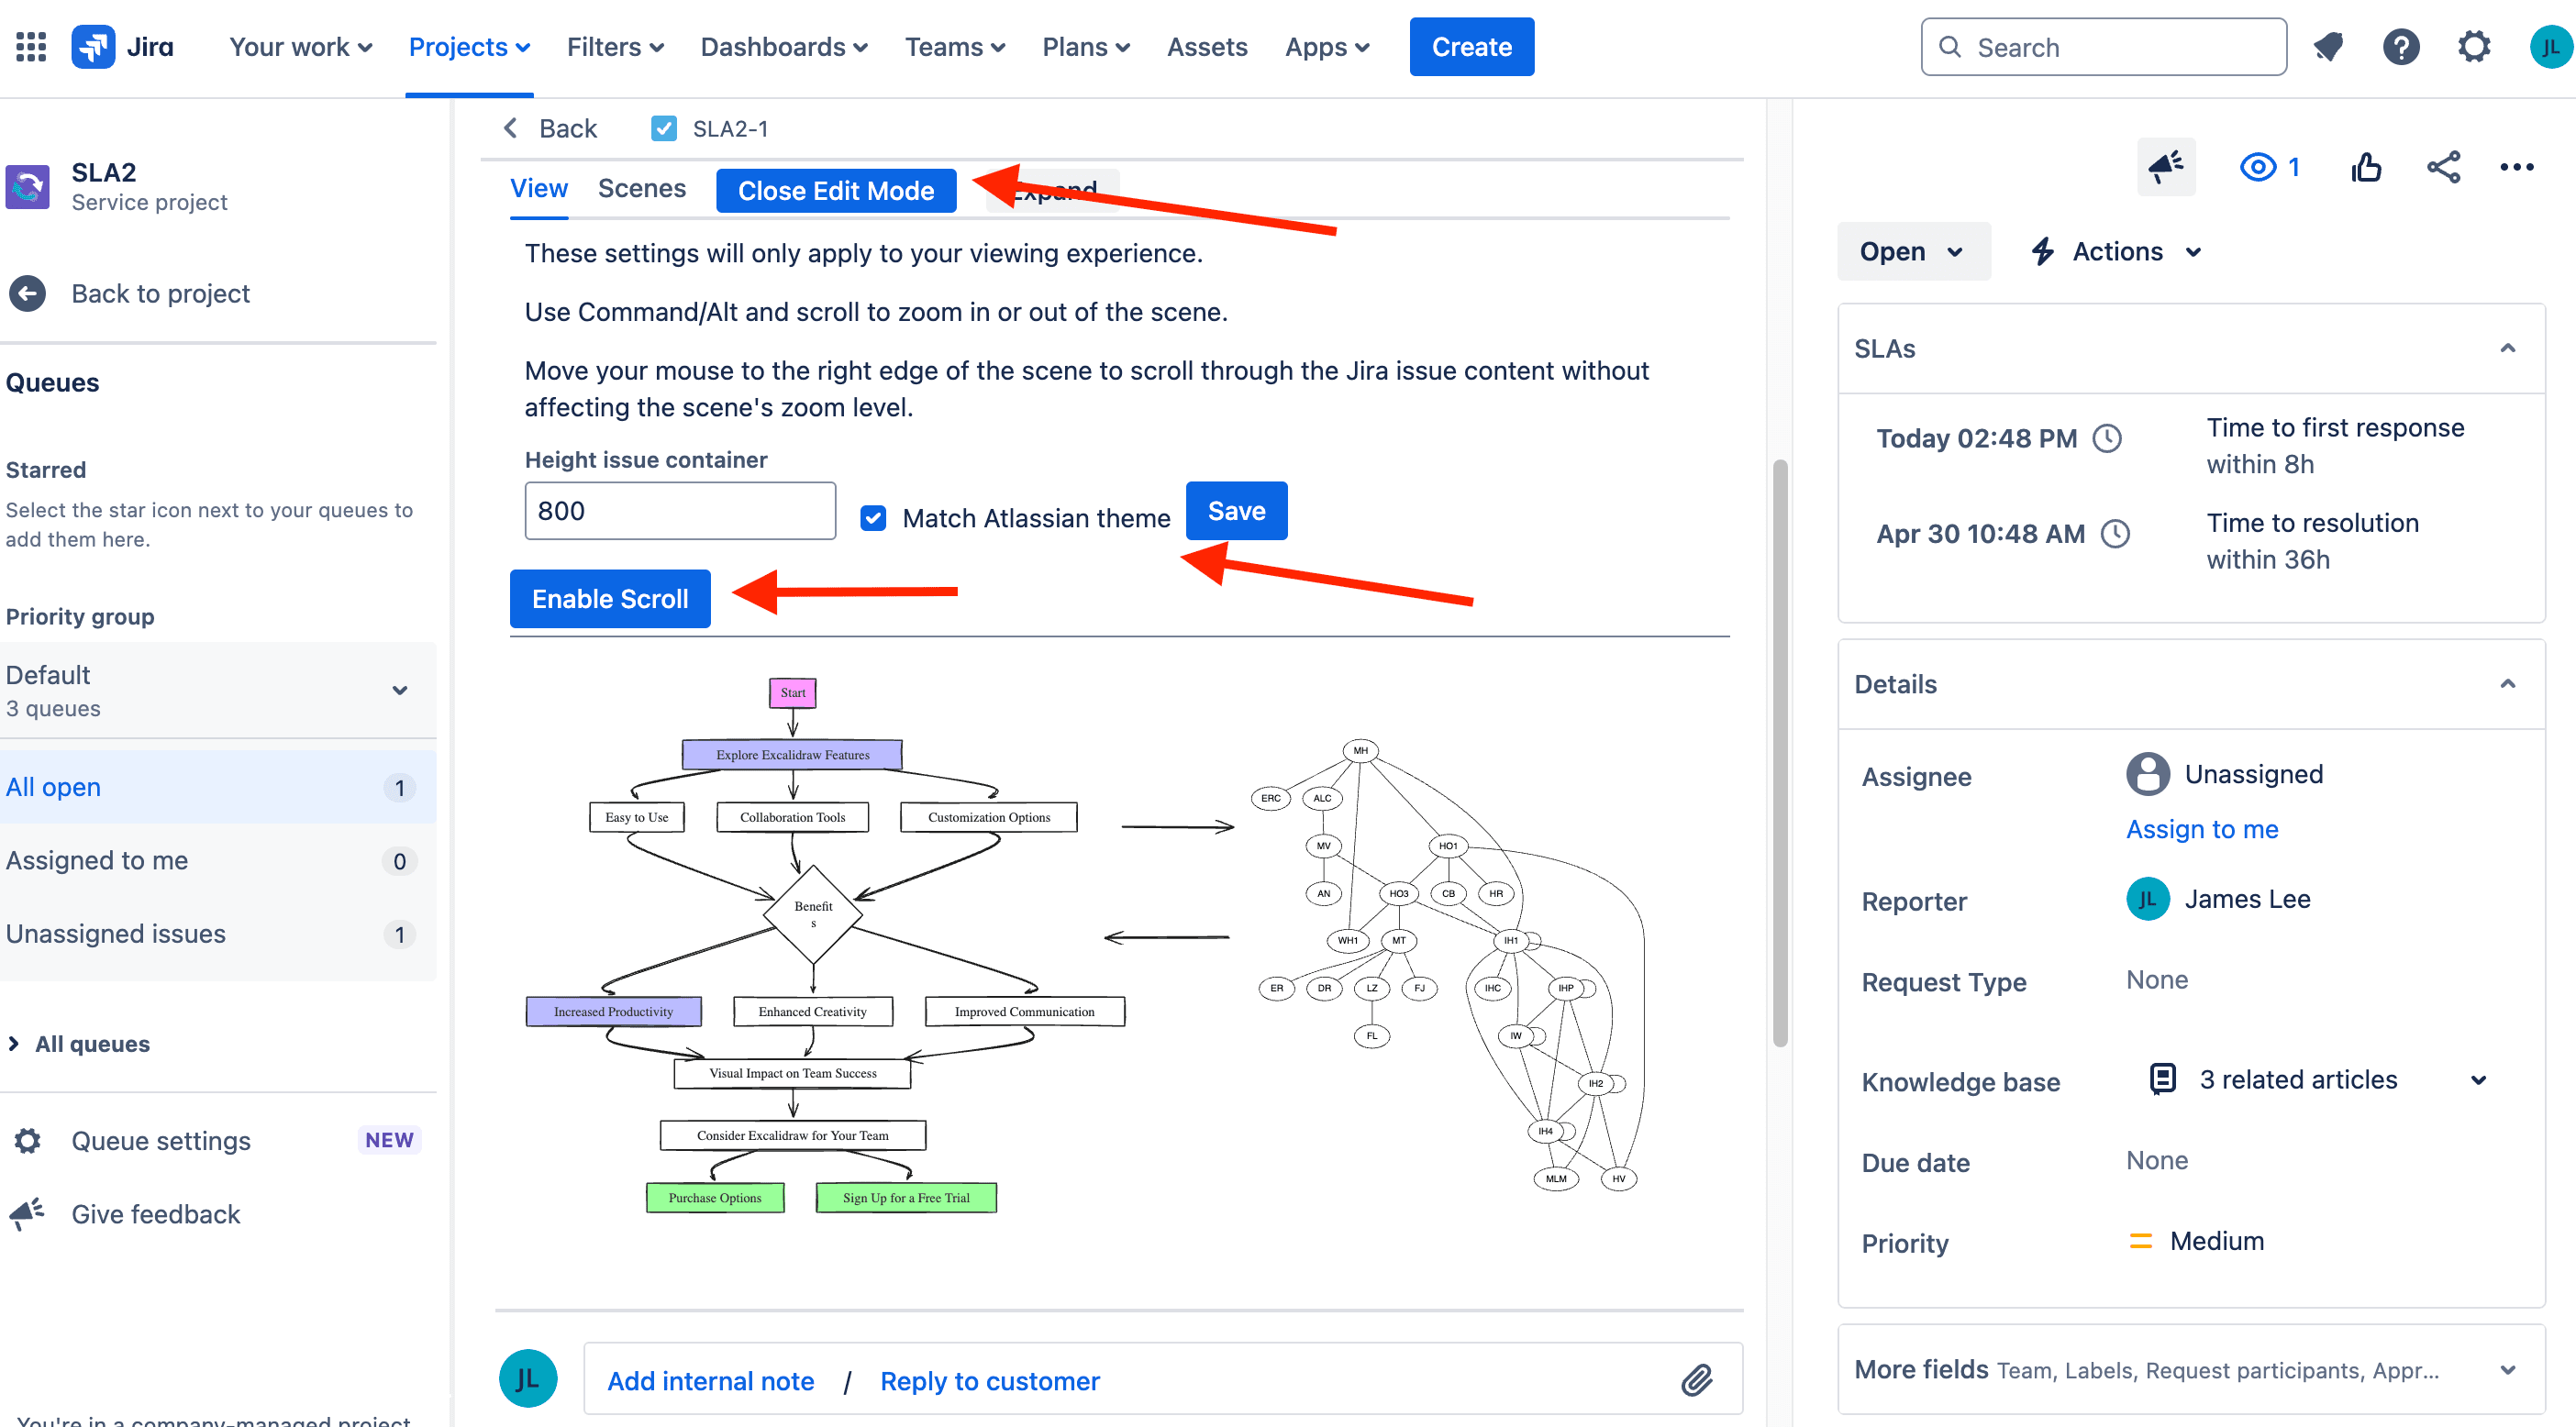Open the Dashboards dropdown

pyautogui.click(x=784, y=46)
